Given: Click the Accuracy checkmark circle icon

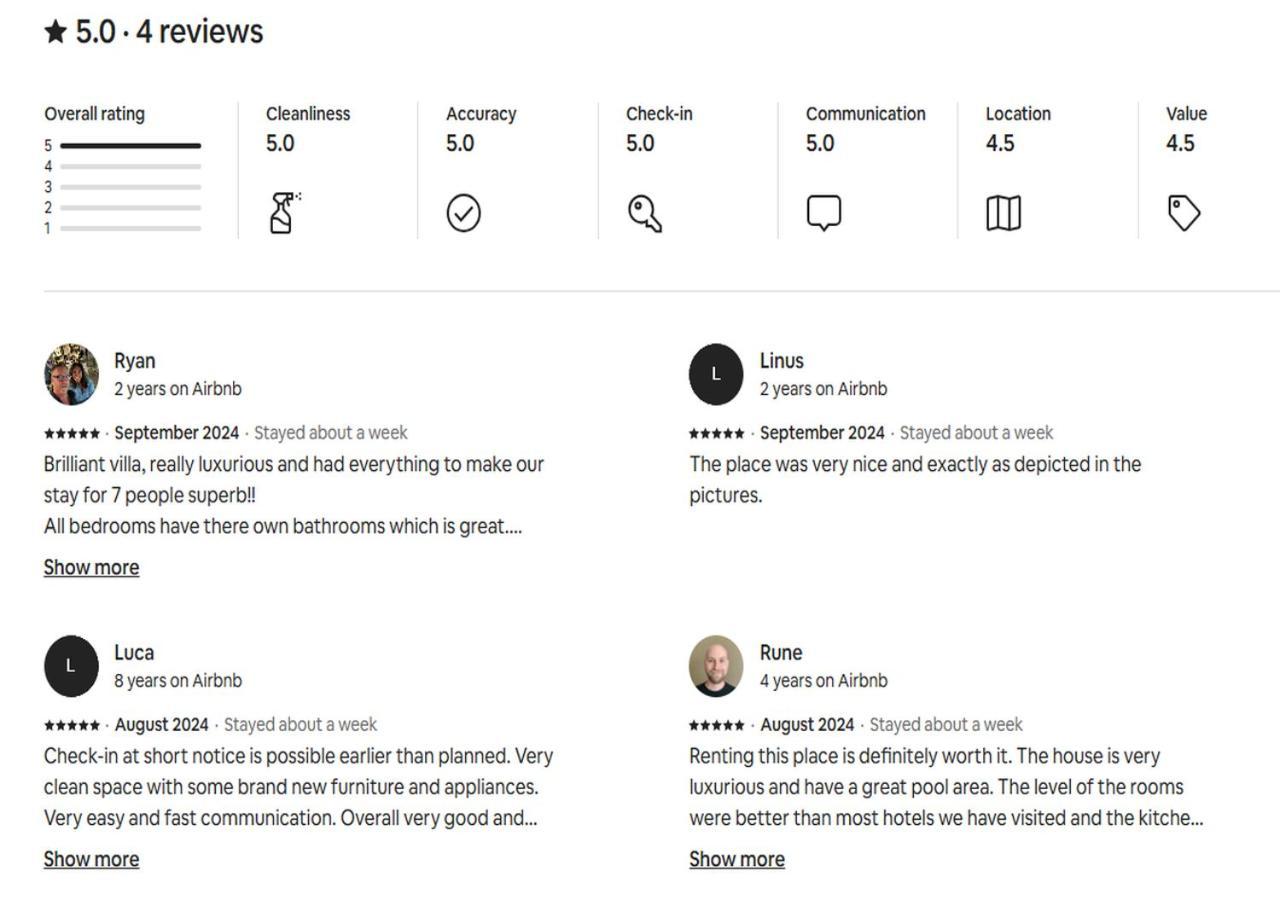Looking at the screenshot, I should 463,213.
